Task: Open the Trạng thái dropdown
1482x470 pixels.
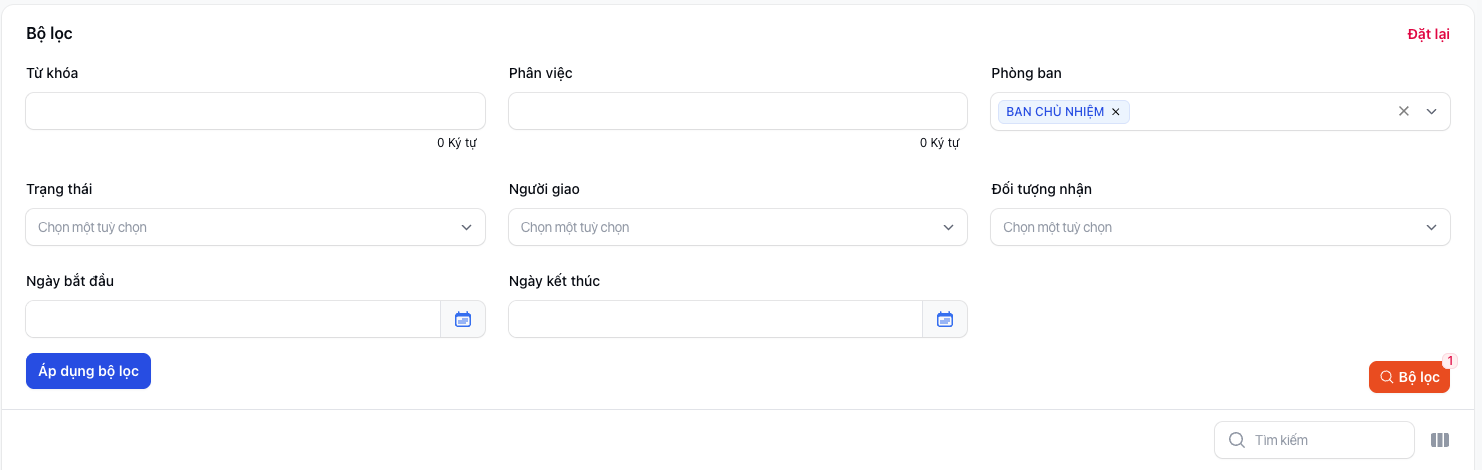Action: (255, 227)
